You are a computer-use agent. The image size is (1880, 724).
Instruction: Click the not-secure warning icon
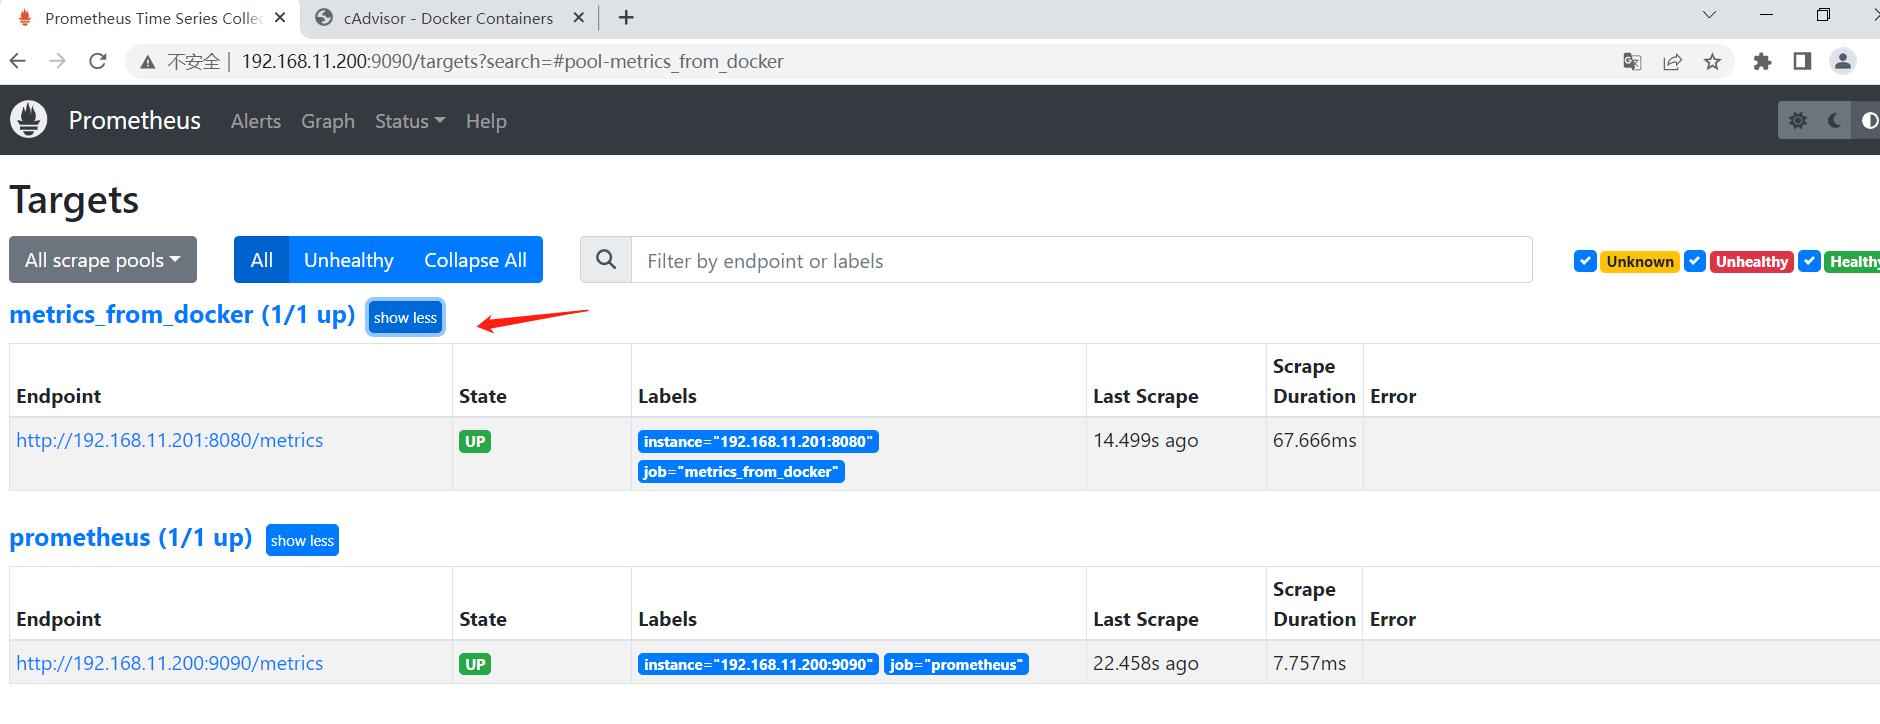click(148, 62)
